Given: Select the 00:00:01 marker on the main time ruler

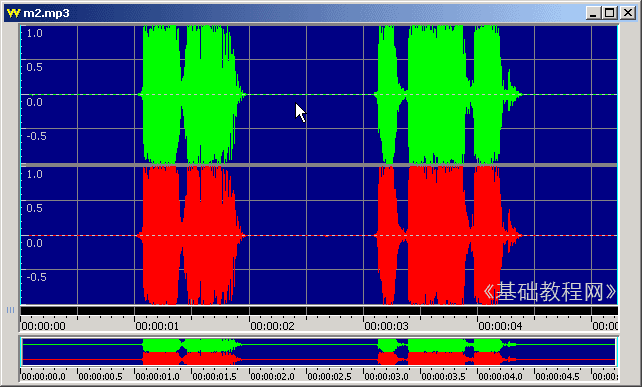Looking at the screenshot, I should coord(157,326).
